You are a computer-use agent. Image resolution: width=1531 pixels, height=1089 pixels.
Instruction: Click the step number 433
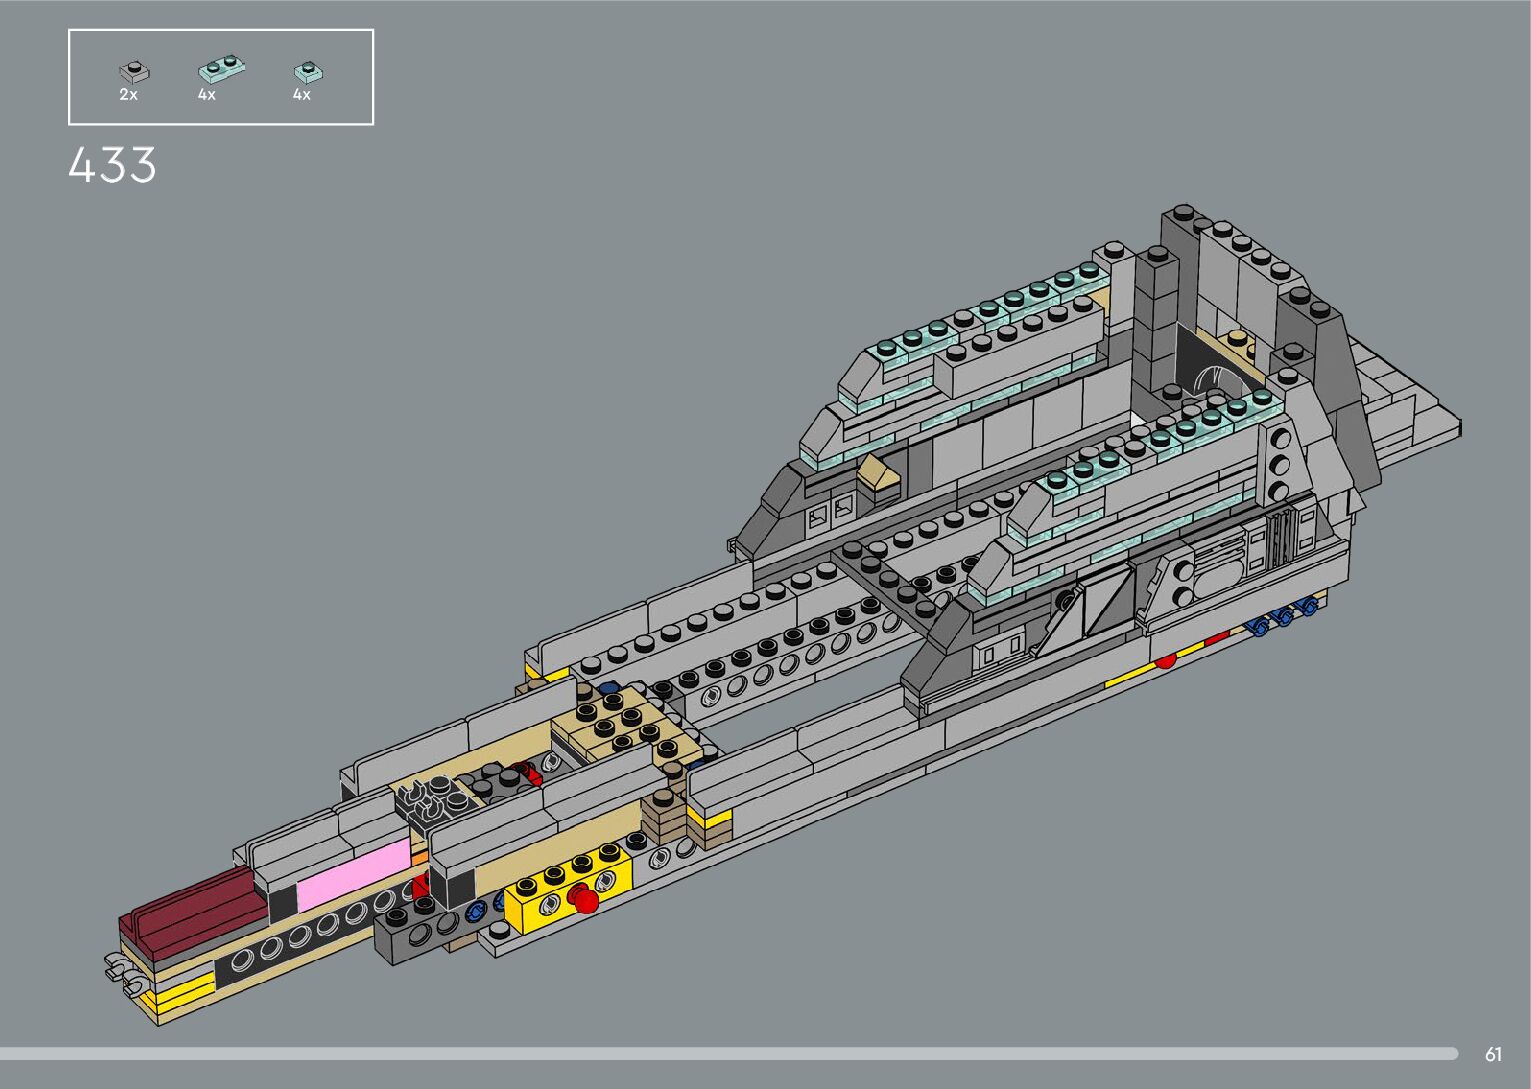(112, 165)
